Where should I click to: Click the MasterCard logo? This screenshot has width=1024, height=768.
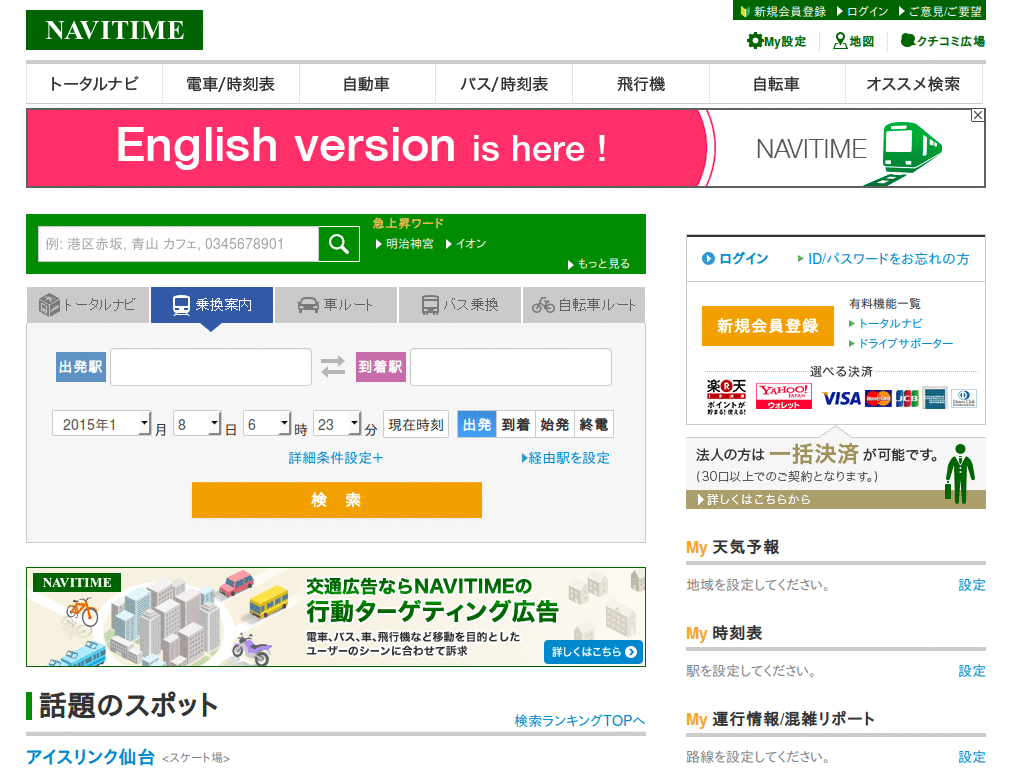coord(878,398)
